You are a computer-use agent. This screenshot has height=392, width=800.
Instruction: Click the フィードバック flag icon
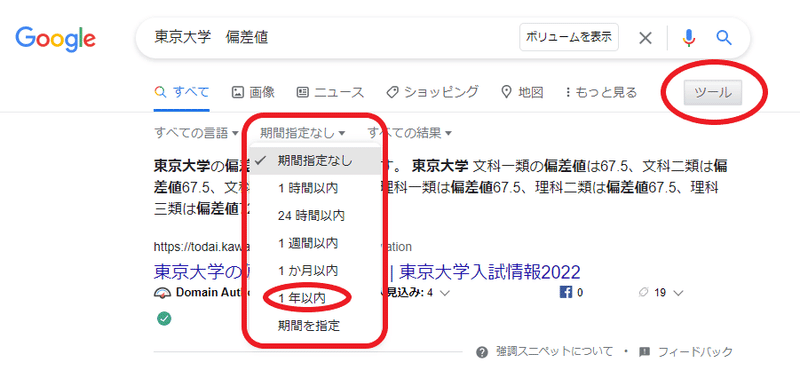click(x=644, y=352)
